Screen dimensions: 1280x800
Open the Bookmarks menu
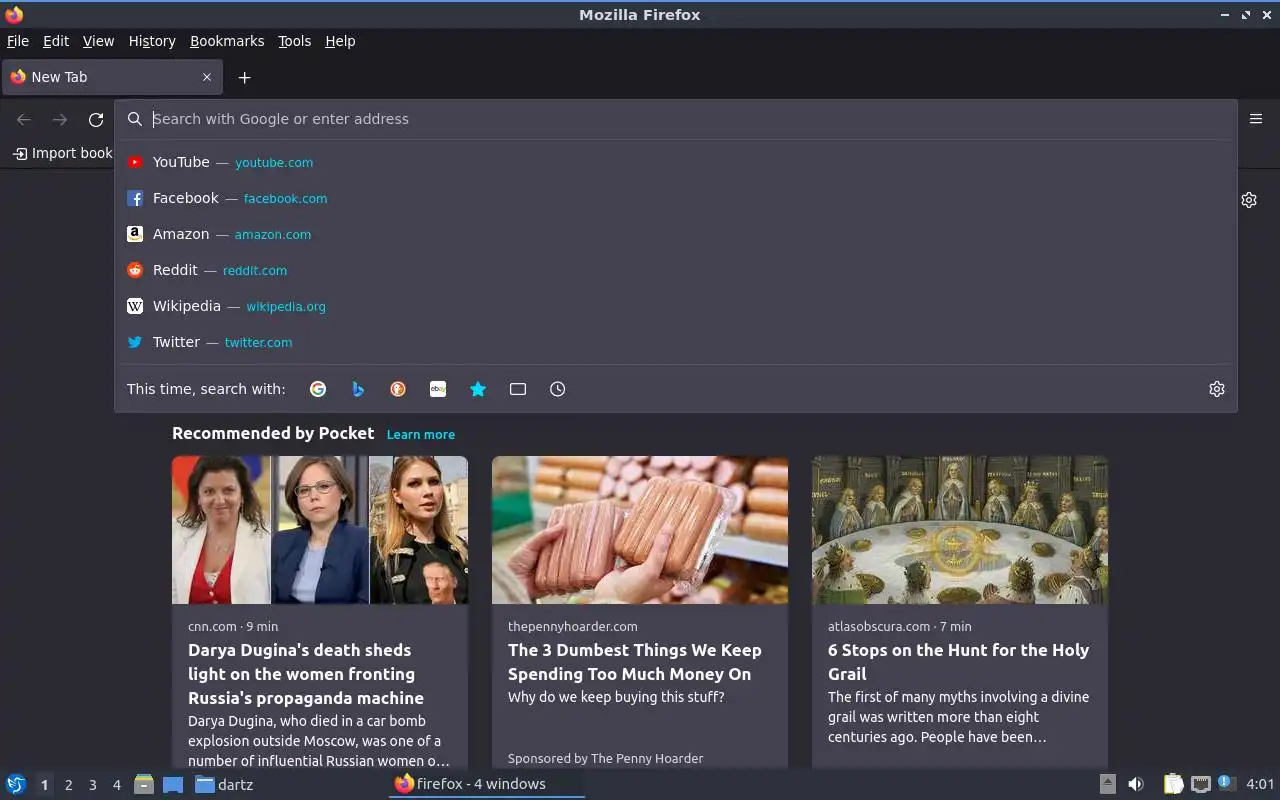227,41
